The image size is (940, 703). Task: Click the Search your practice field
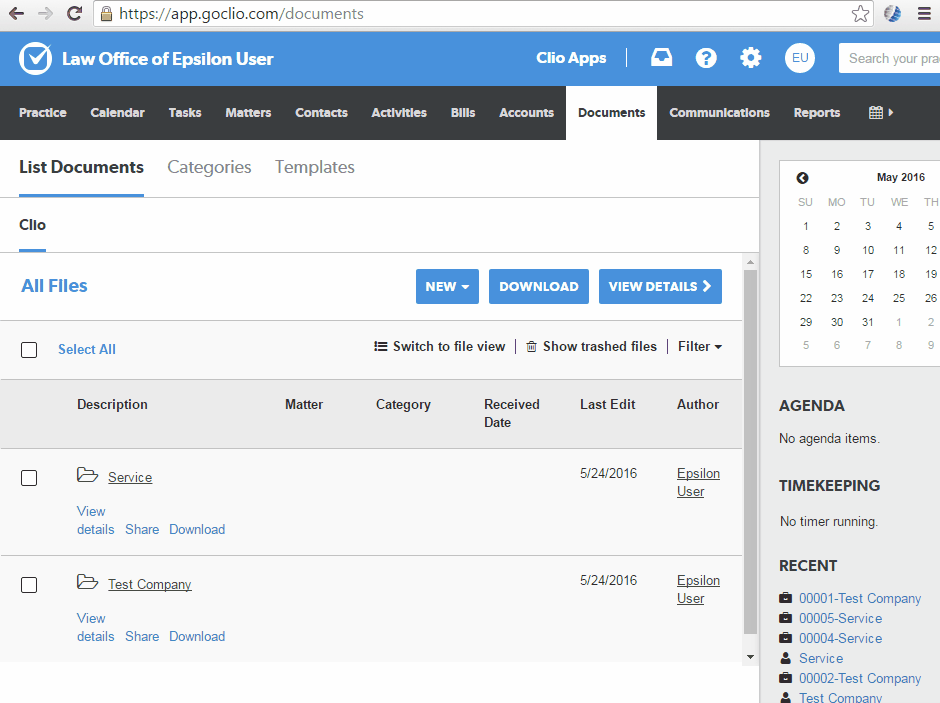(890, 58)
